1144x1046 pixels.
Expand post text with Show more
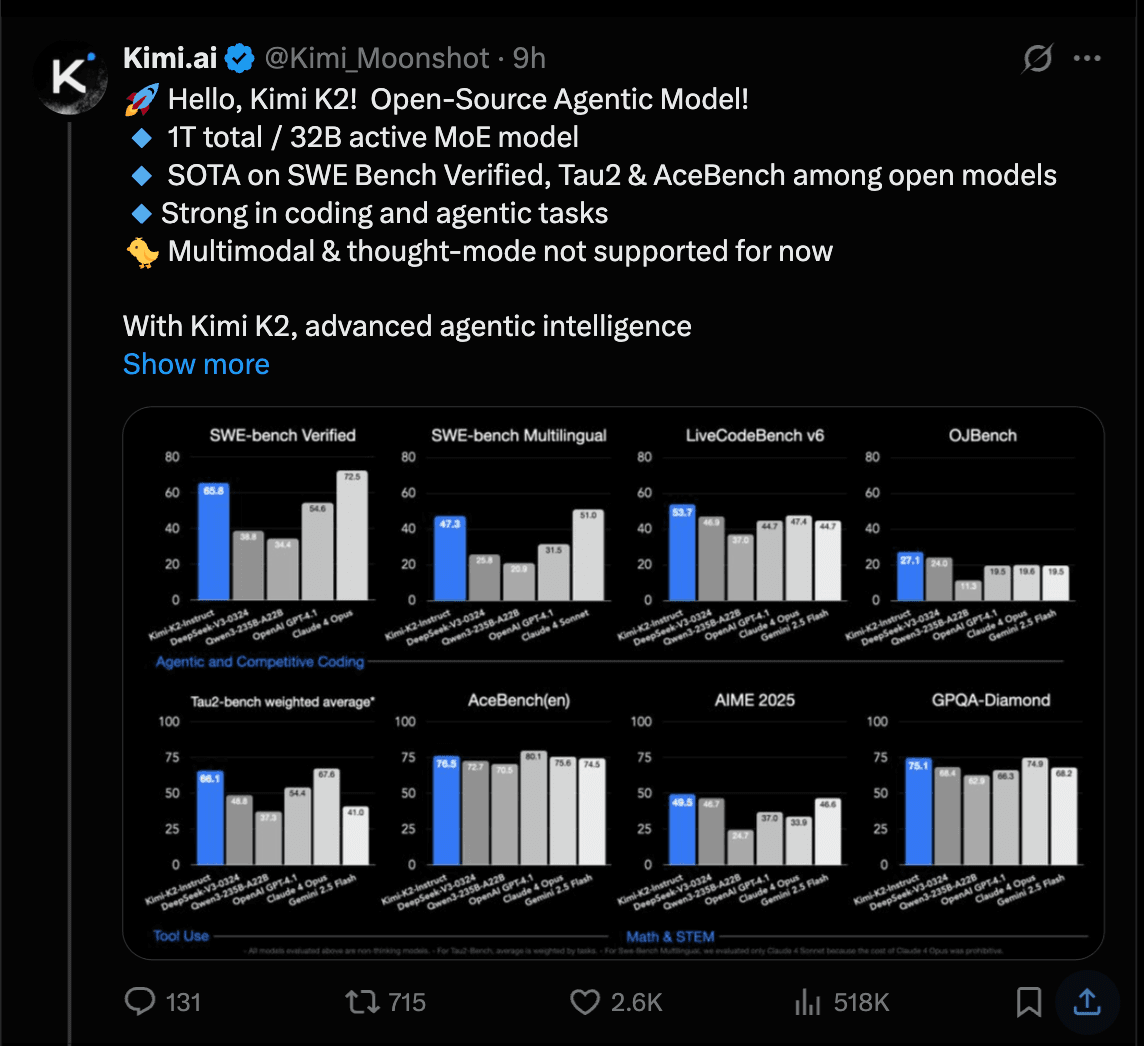tap(196, 364)
